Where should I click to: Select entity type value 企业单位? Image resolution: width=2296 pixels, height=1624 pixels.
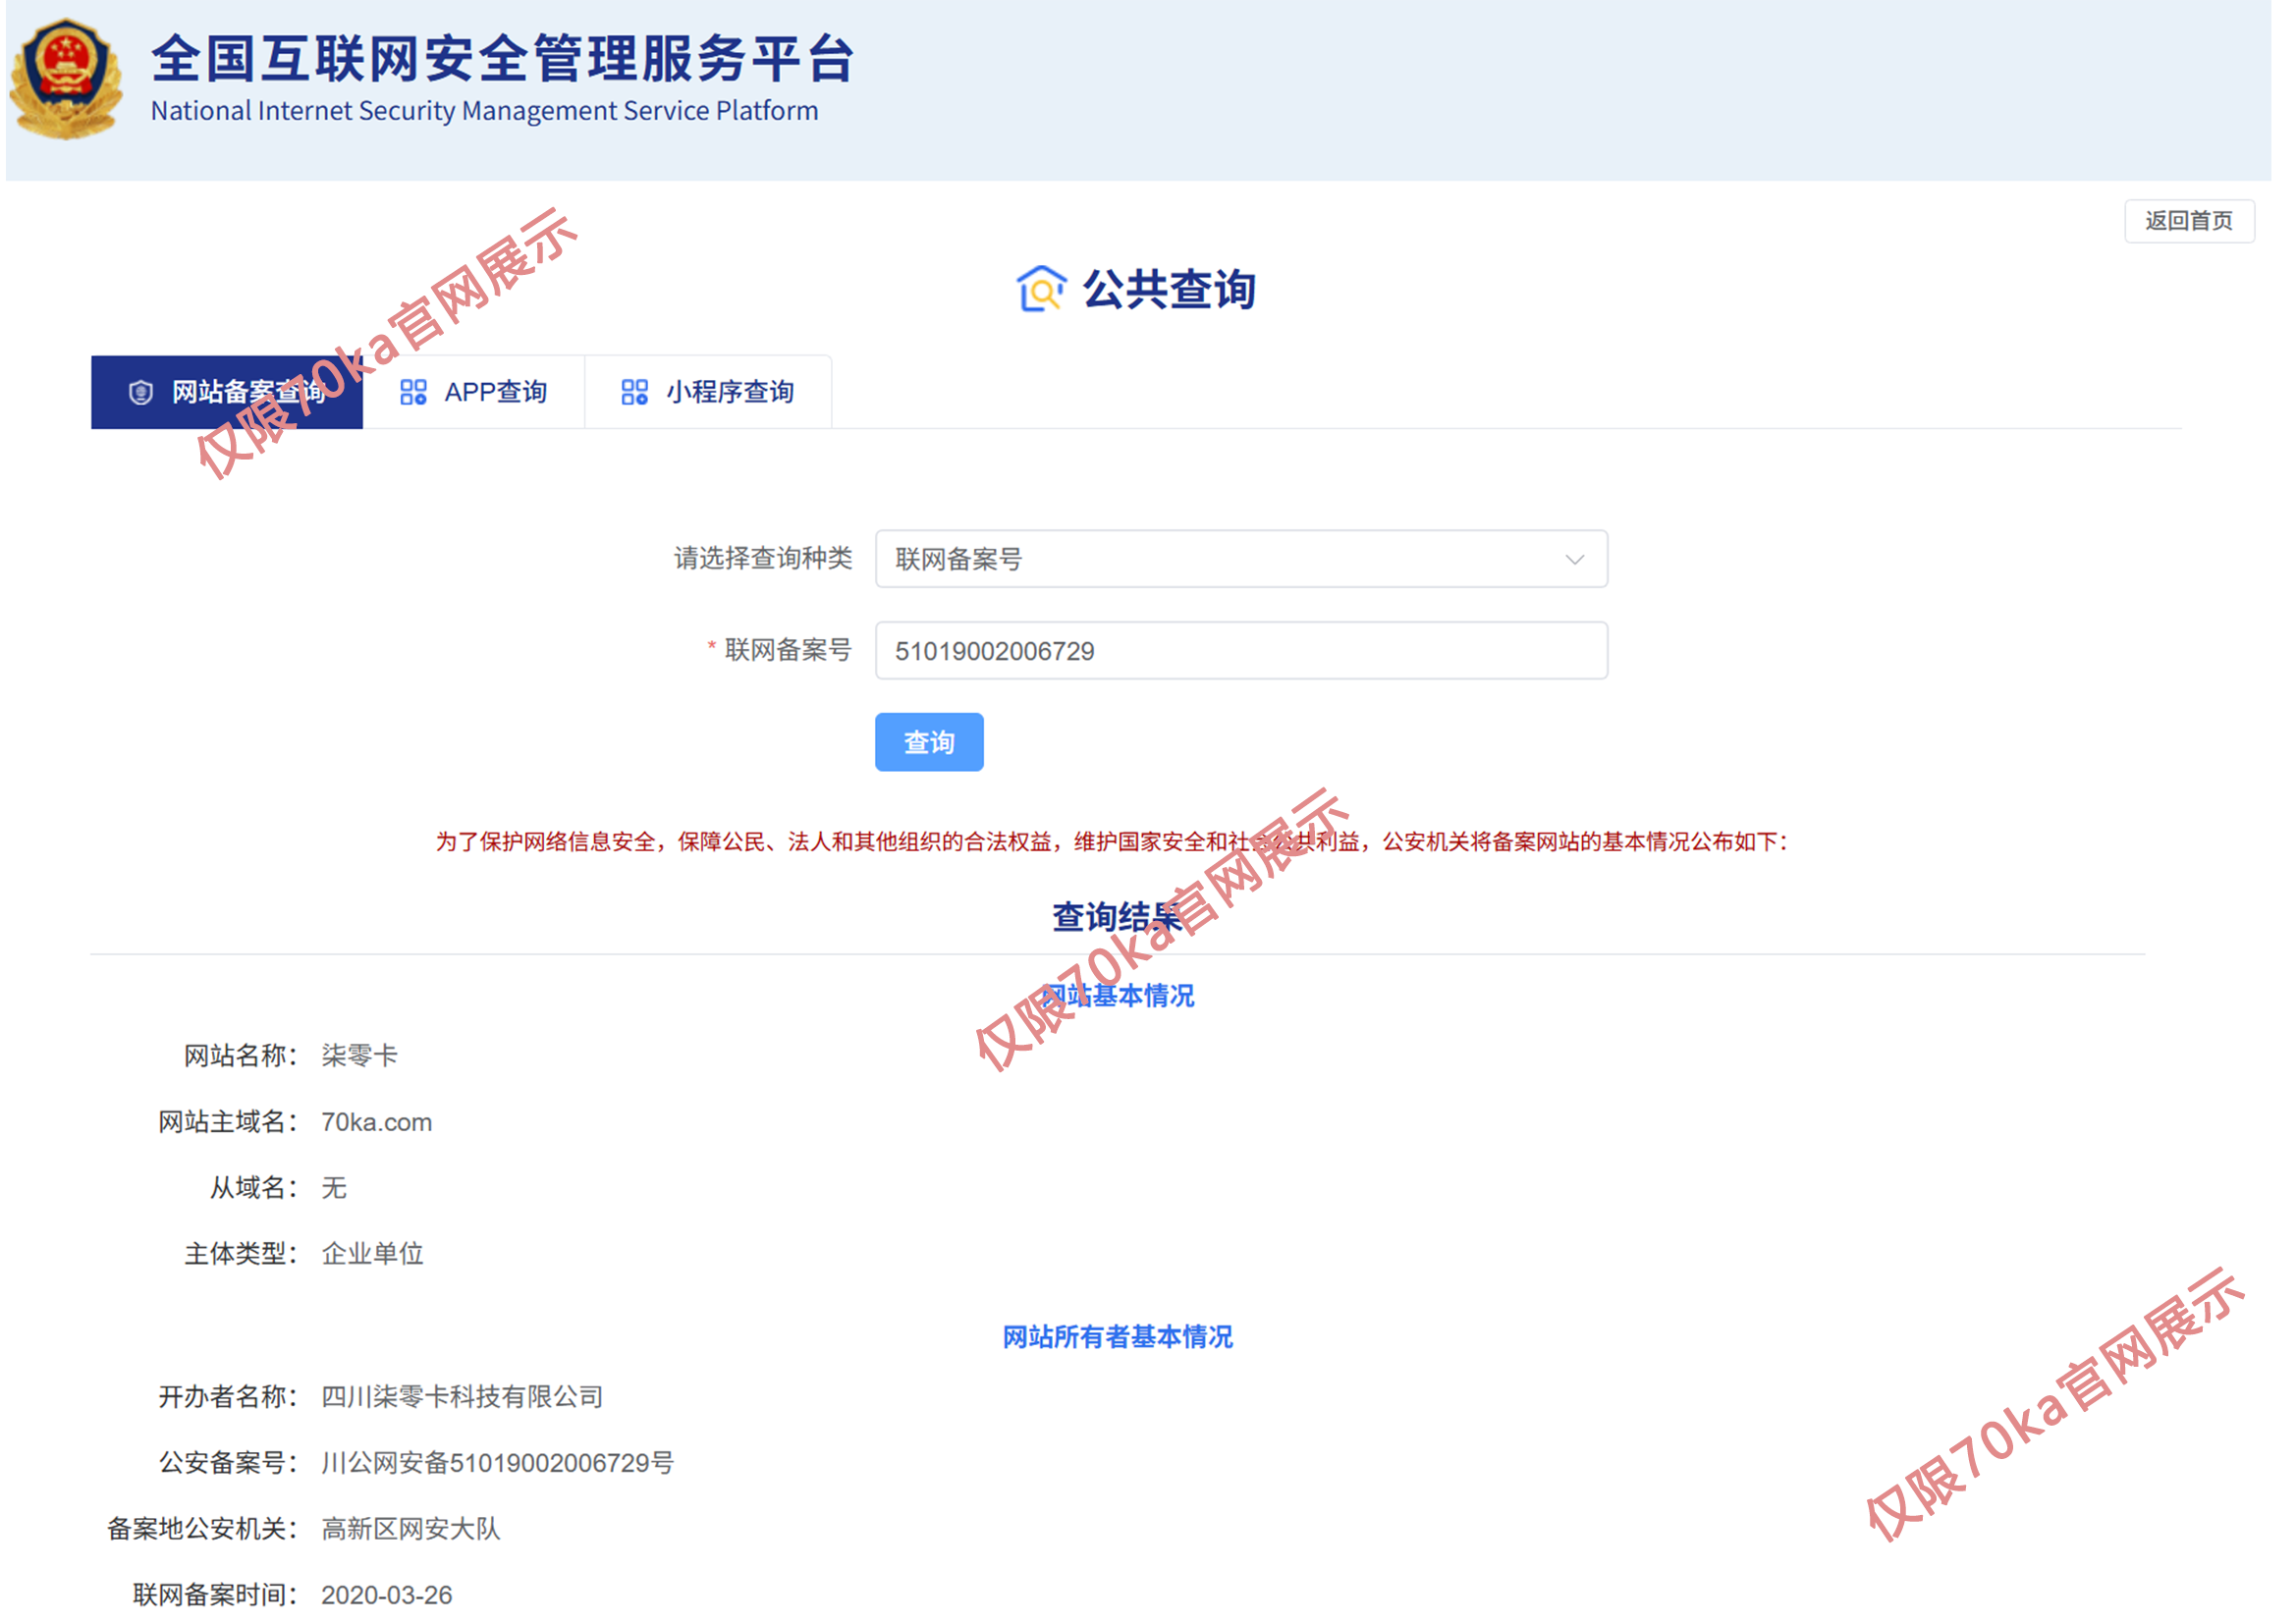(x=372, y=1254)
